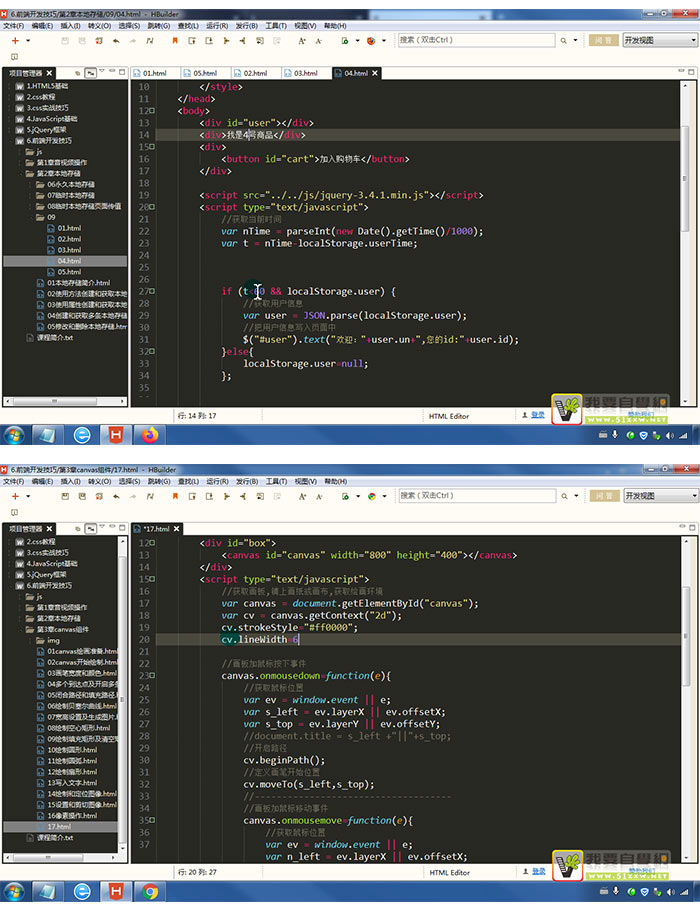
Task: Click volume tray icon under bottom window
Action: (x=669, y=891)
